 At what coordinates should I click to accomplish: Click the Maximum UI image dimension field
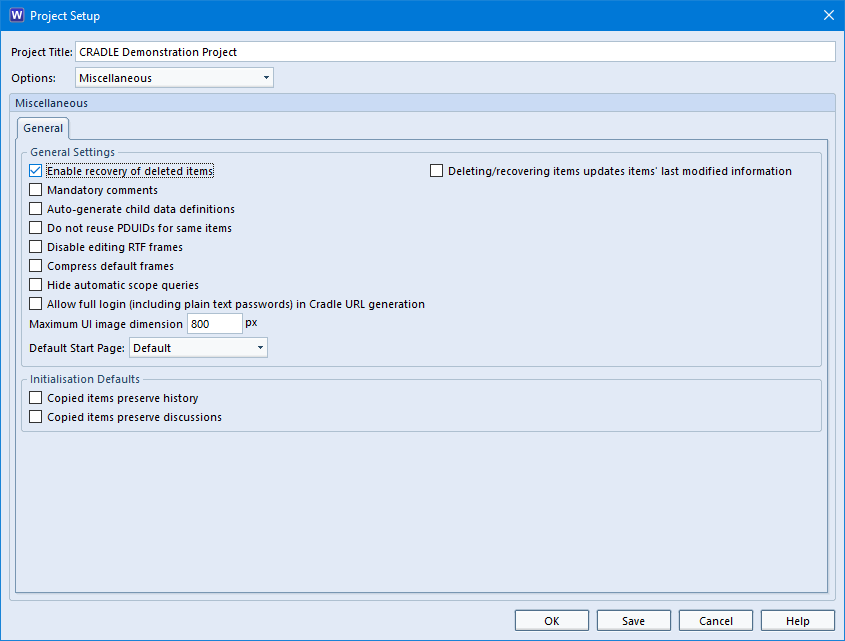coord(214,324)
